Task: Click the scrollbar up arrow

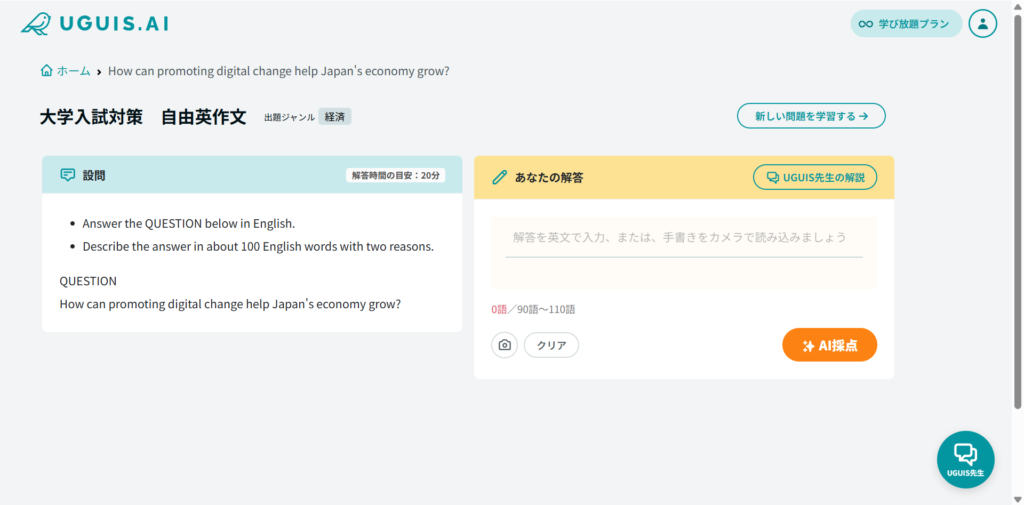Action: click(x=1017, y=6)
